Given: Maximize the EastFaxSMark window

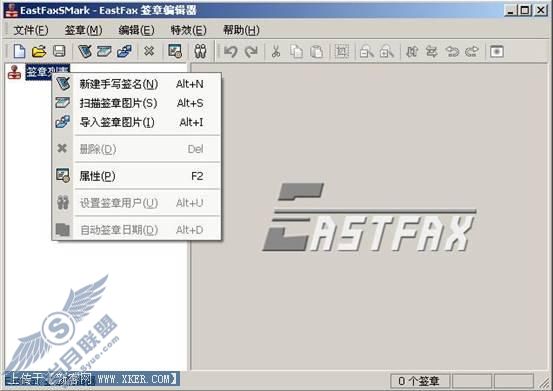Looking at the screenshot, I should (x=525, y=10).
